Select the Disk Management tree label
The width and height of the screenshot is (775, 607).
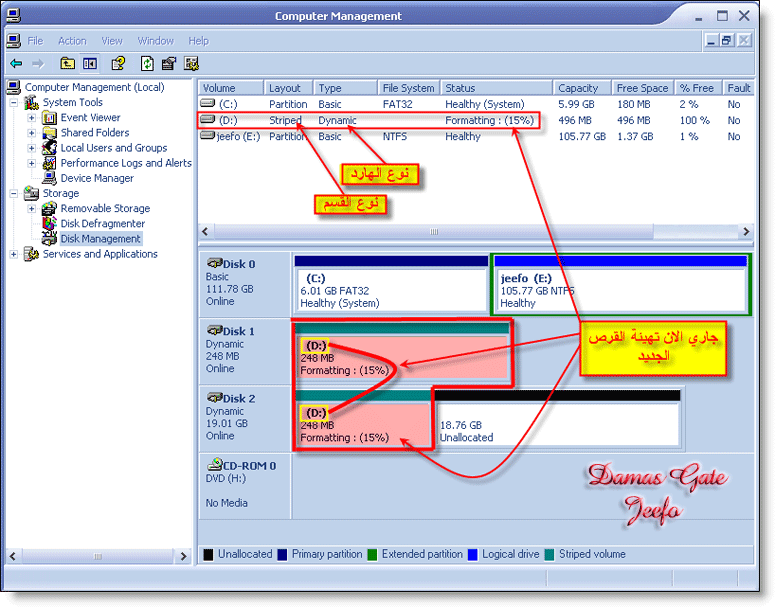coord(100,239)
